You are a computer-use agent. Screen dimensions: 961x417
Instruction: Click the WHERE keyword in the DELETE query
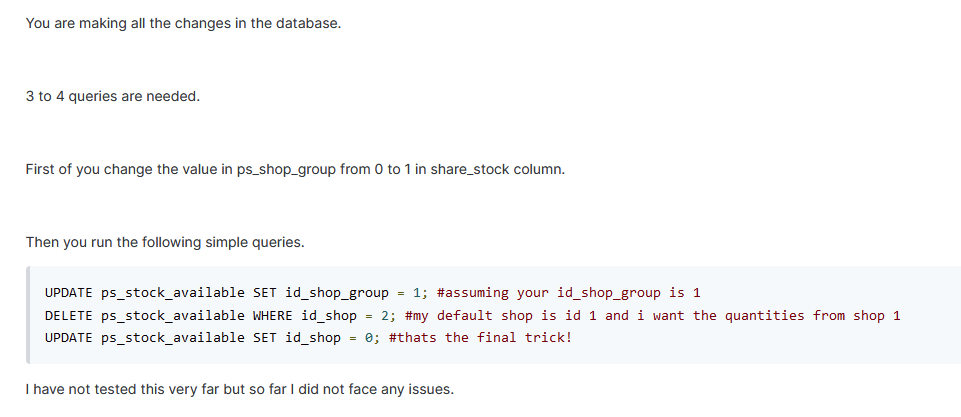[271, 316]
